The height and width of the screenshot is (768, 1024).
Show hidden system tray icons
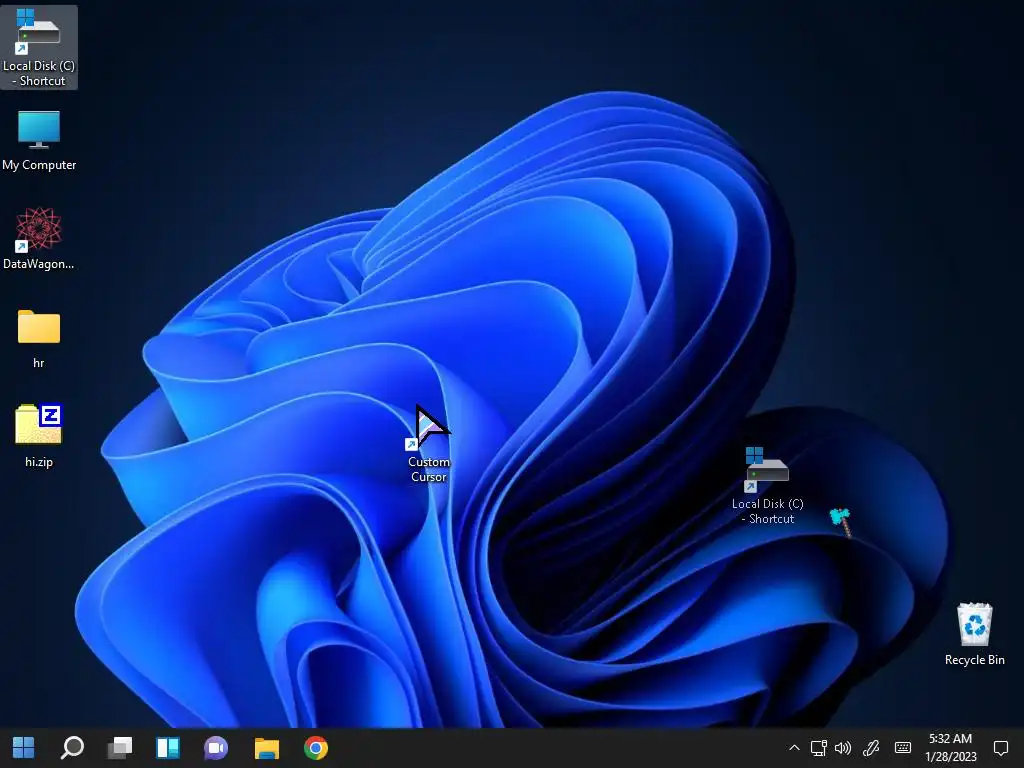point(794,748)
